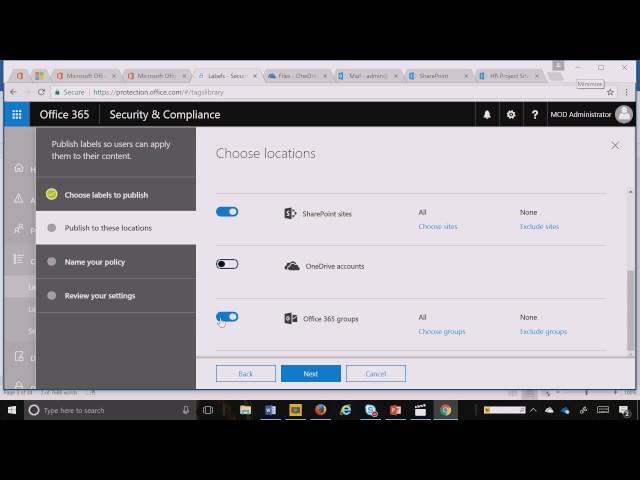Open the help question mark
The height and width of the screenshot is (480, 640).
coord(535,115)
